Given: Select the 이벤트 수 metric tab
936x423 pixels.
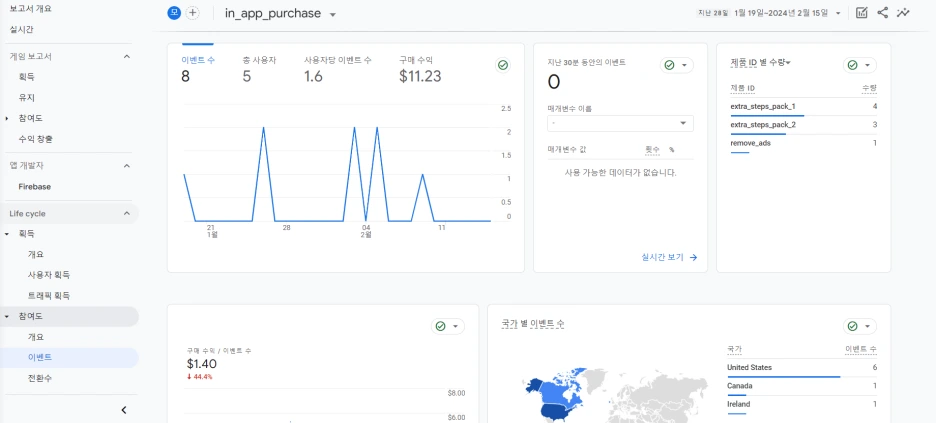Looking at the screenshot, I should coord(198,68).
